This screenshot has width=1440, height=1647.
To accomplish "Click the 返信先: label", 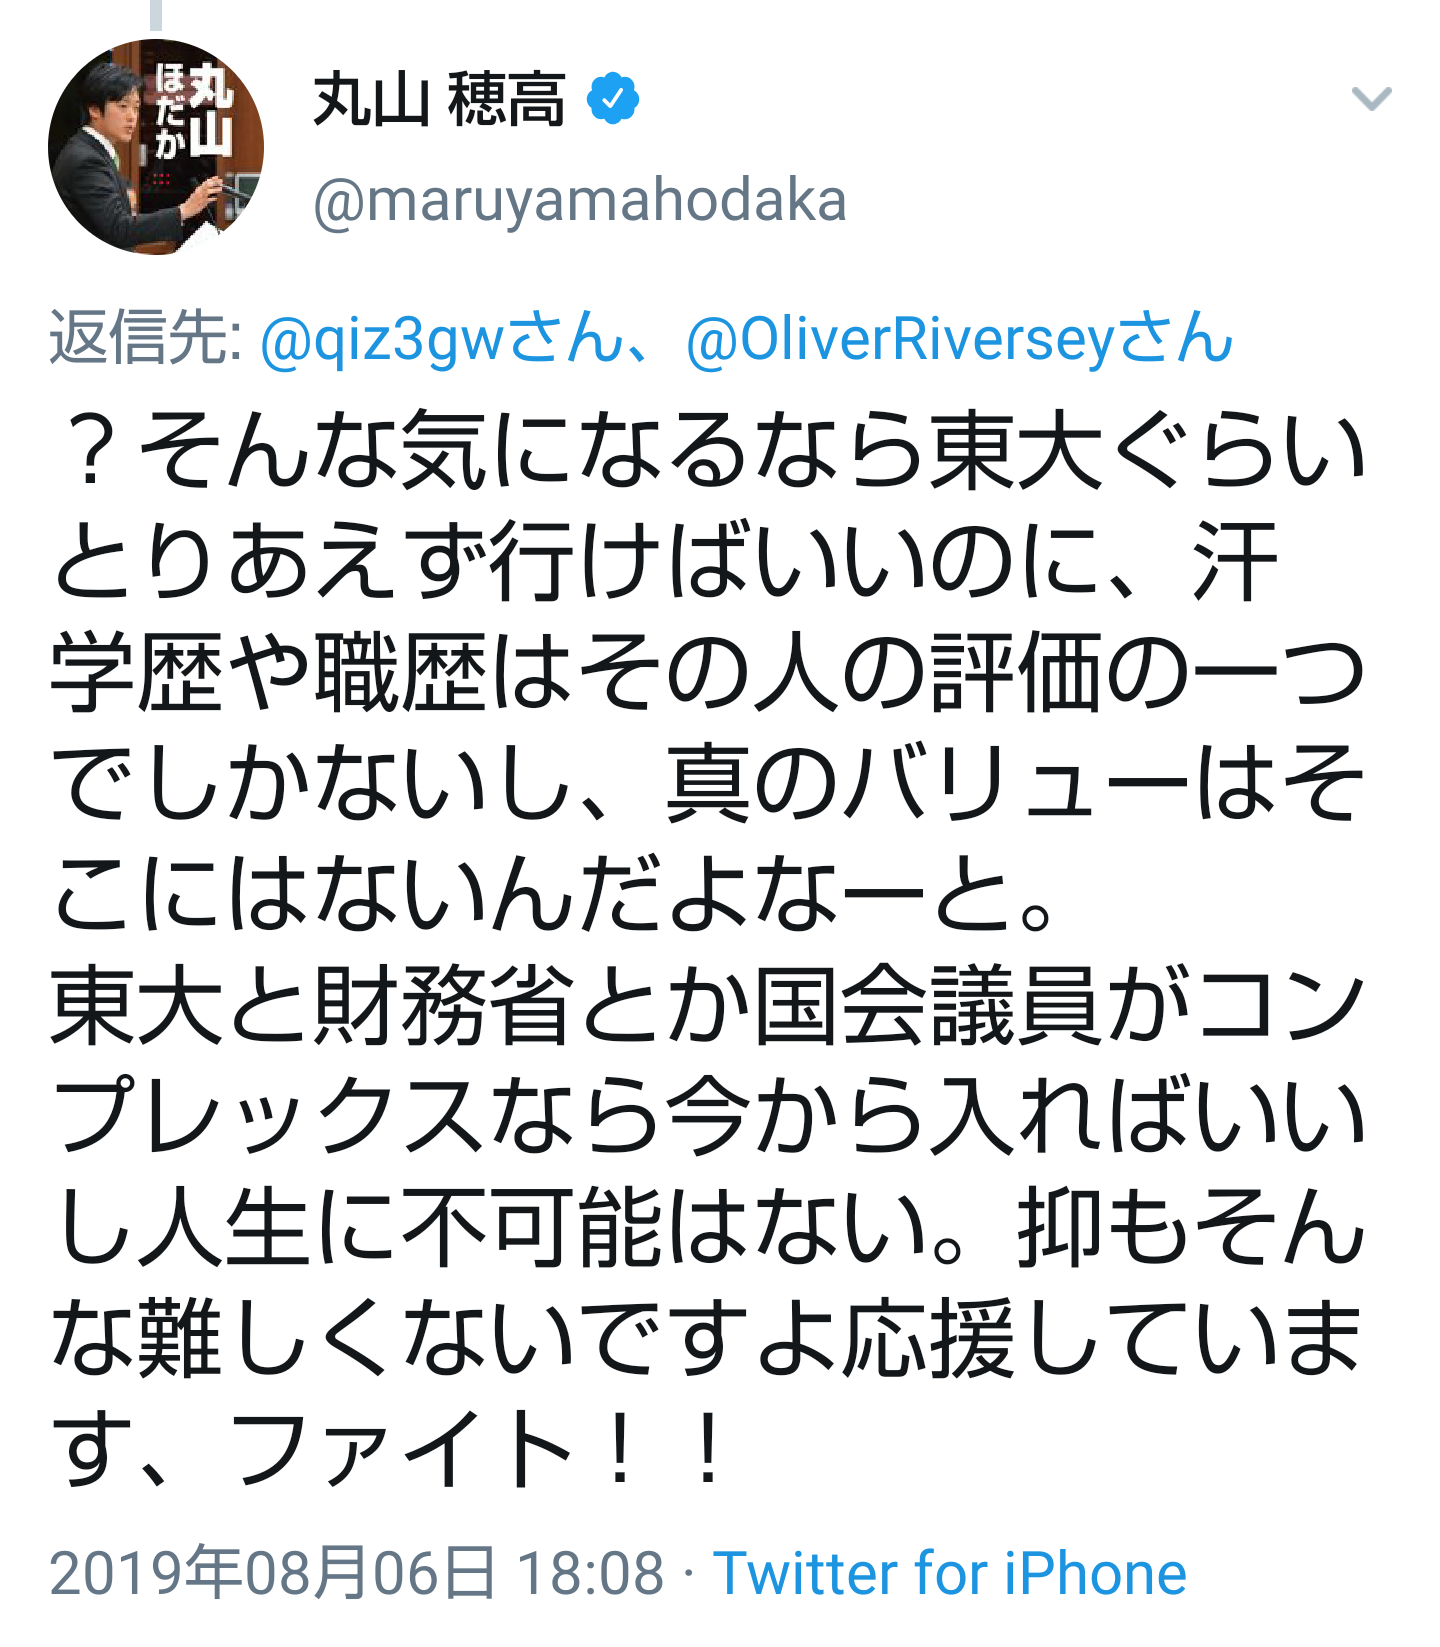I will click(145, 338).
